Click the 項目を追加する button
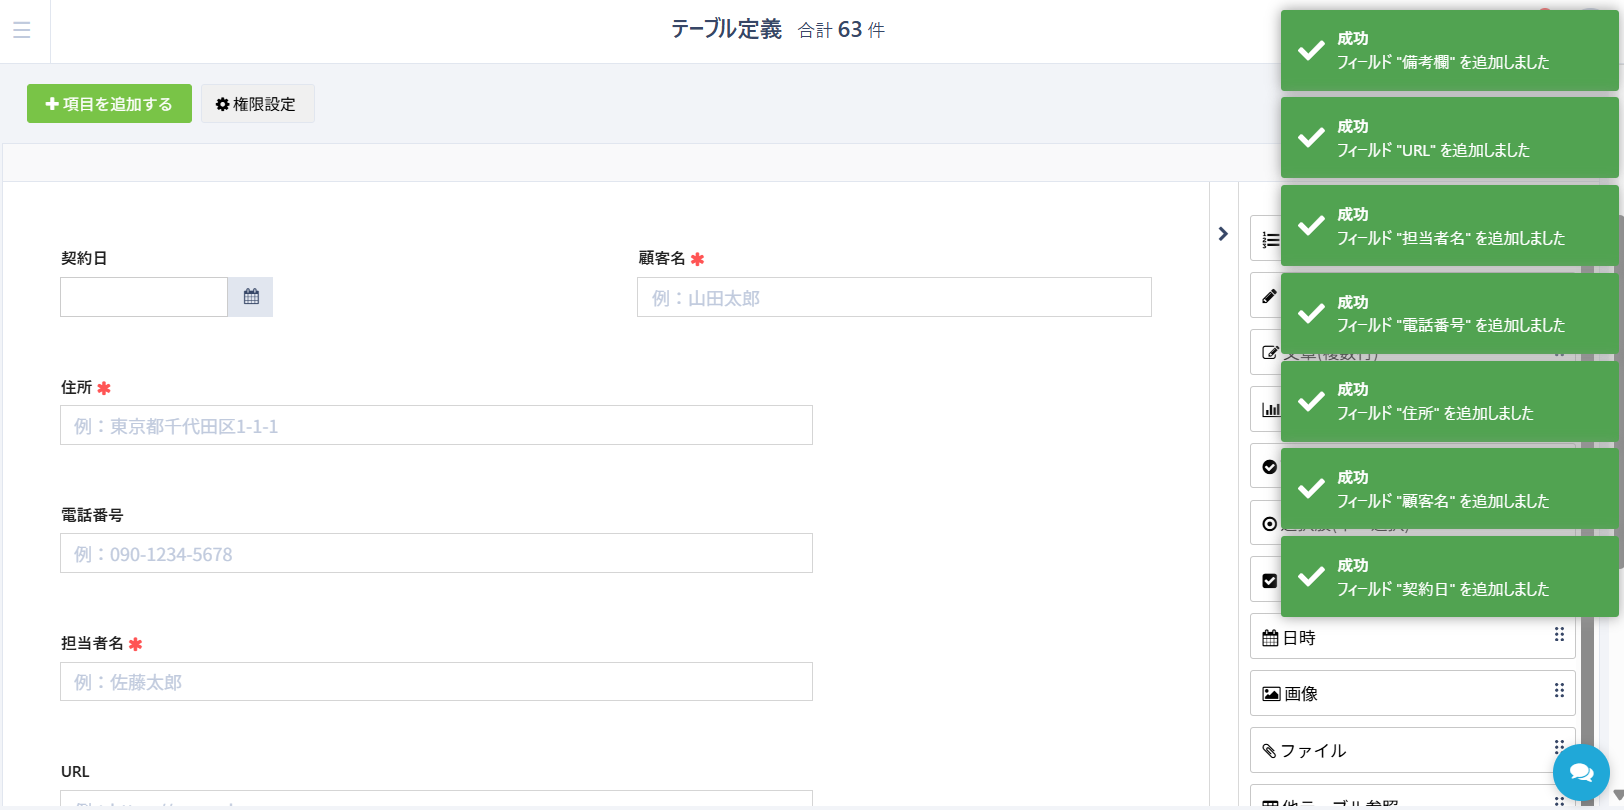The width and height of the screenshot is (1624, 810). tap(109, 104)
